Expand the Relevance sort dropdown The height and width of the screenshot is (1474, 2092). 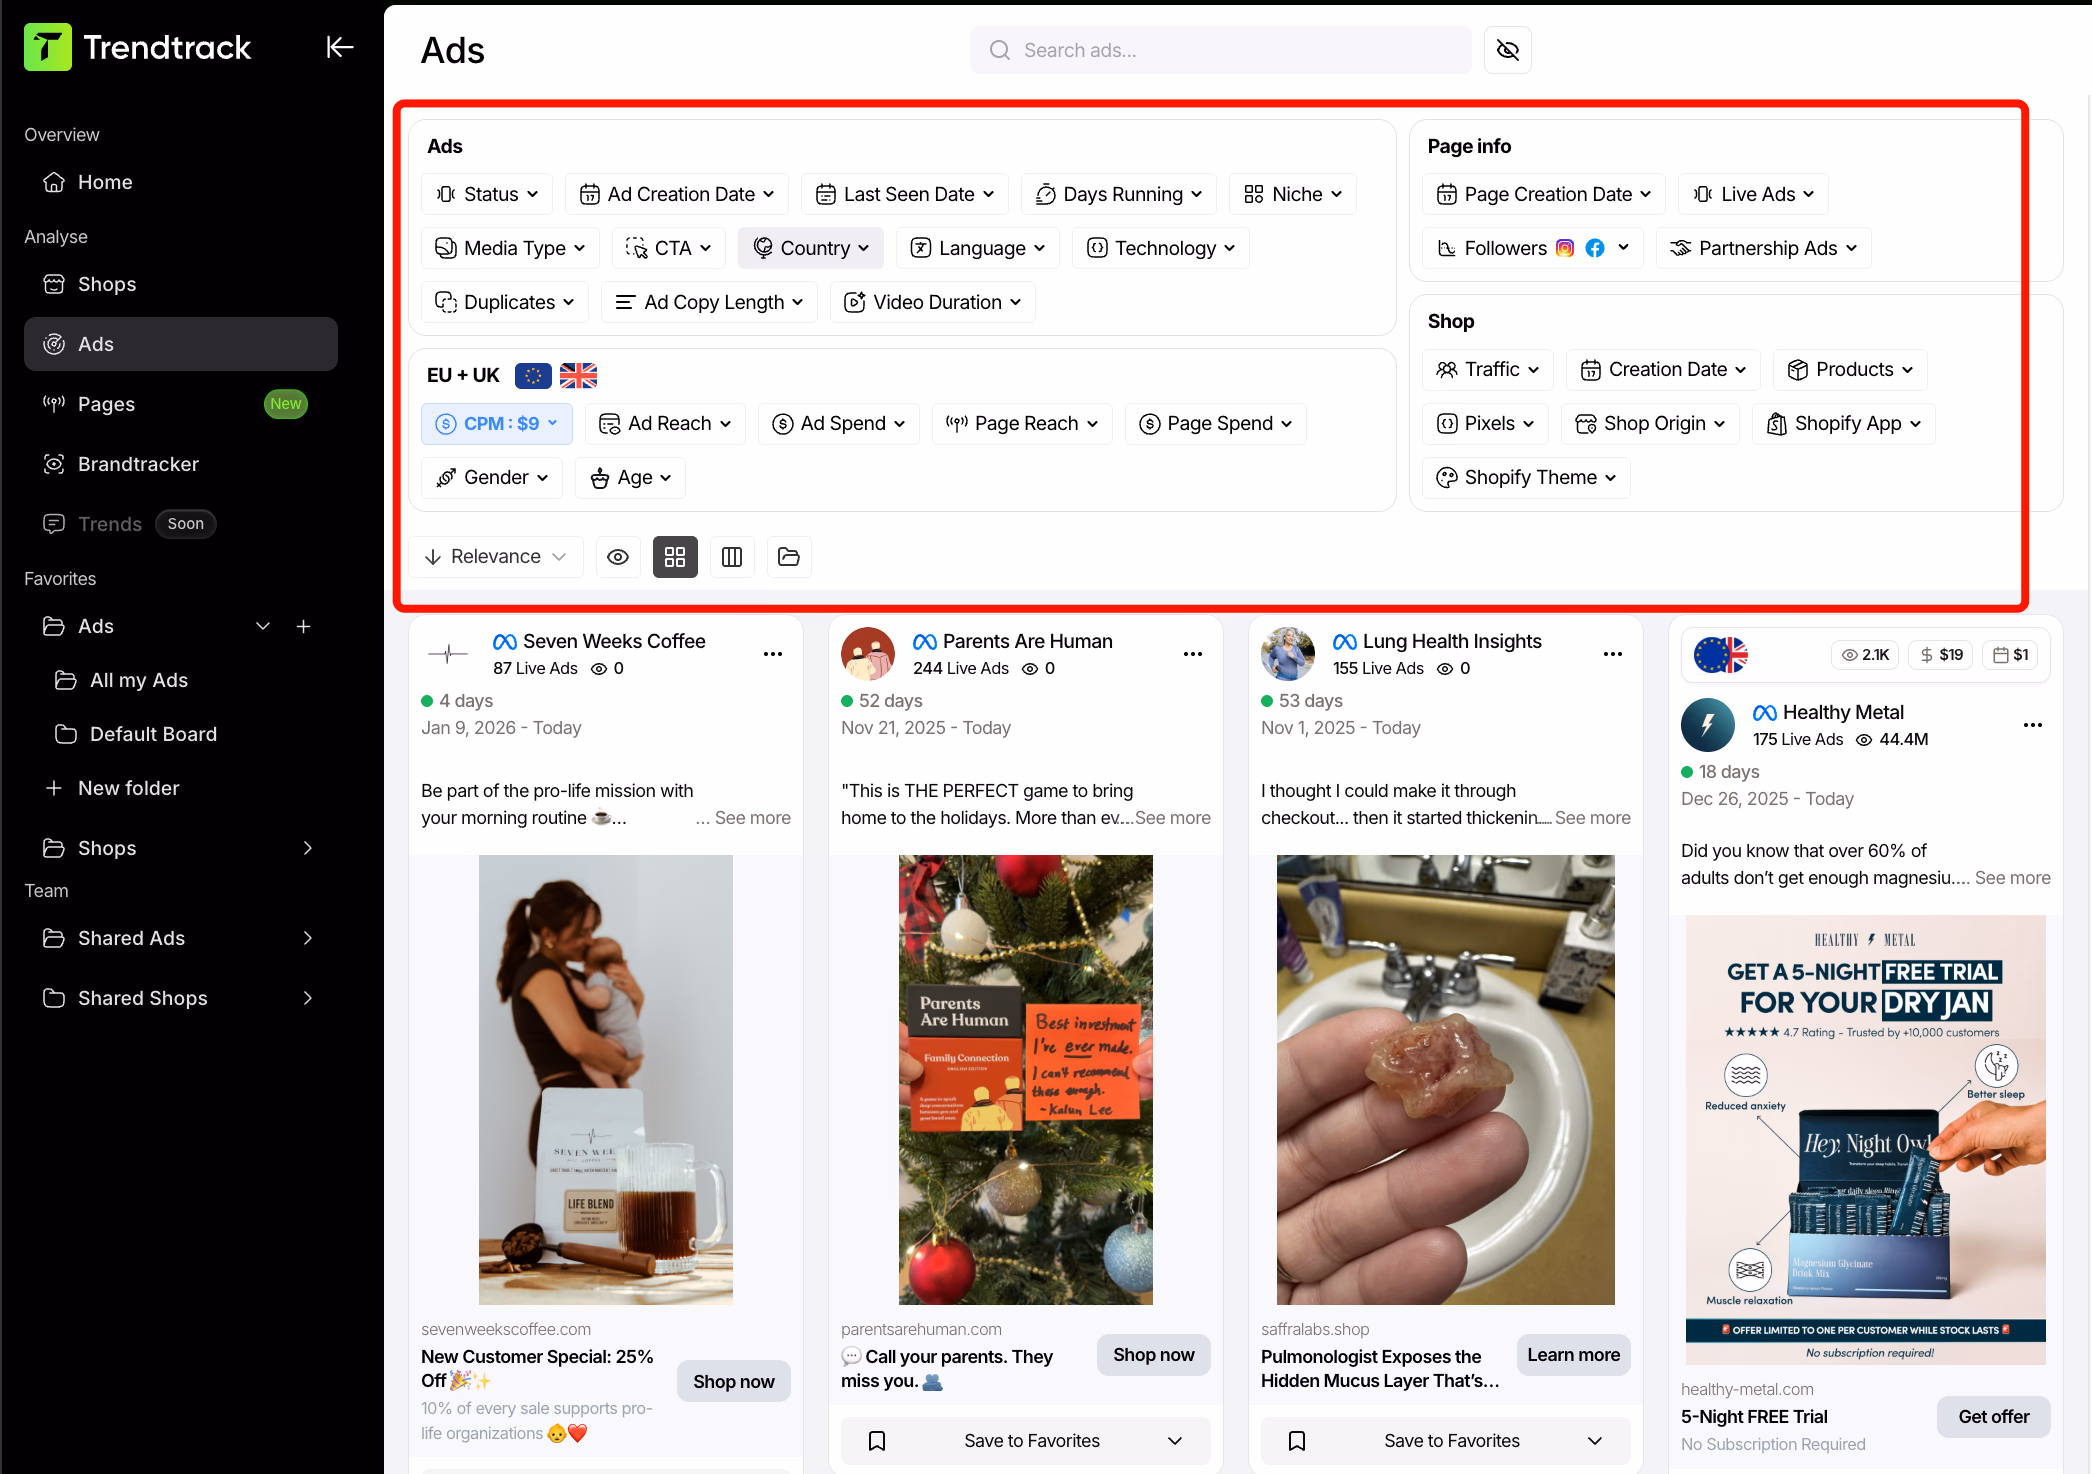[496, 556]
